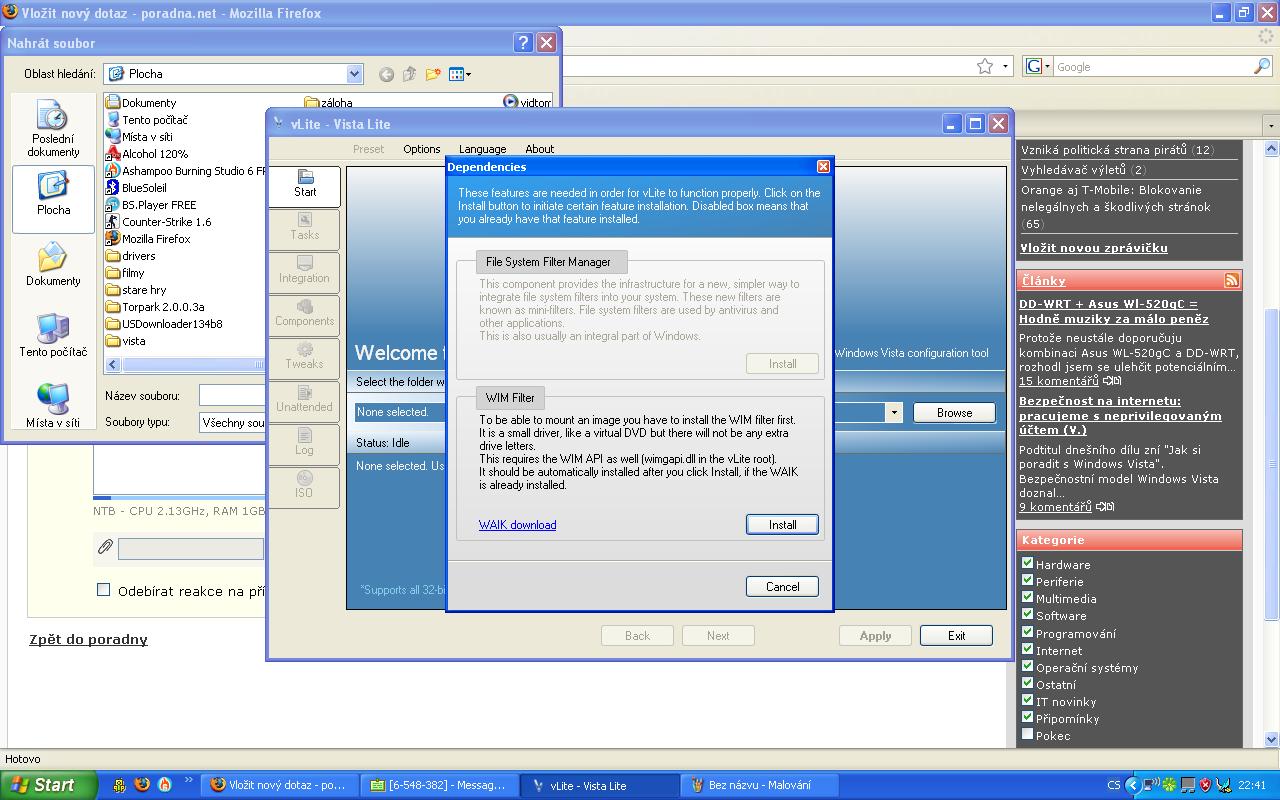Go to Components in vLite sidebar
This screenshot has width=1280, height=800.
coord(304,315)
